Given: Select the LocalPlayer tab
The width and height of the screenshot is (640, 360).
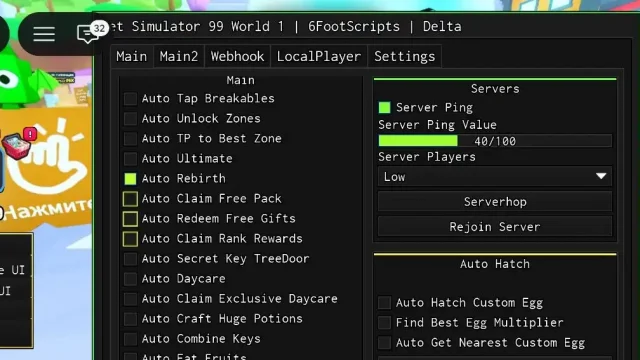Looking at the screenshot, I should coord(319,56).
